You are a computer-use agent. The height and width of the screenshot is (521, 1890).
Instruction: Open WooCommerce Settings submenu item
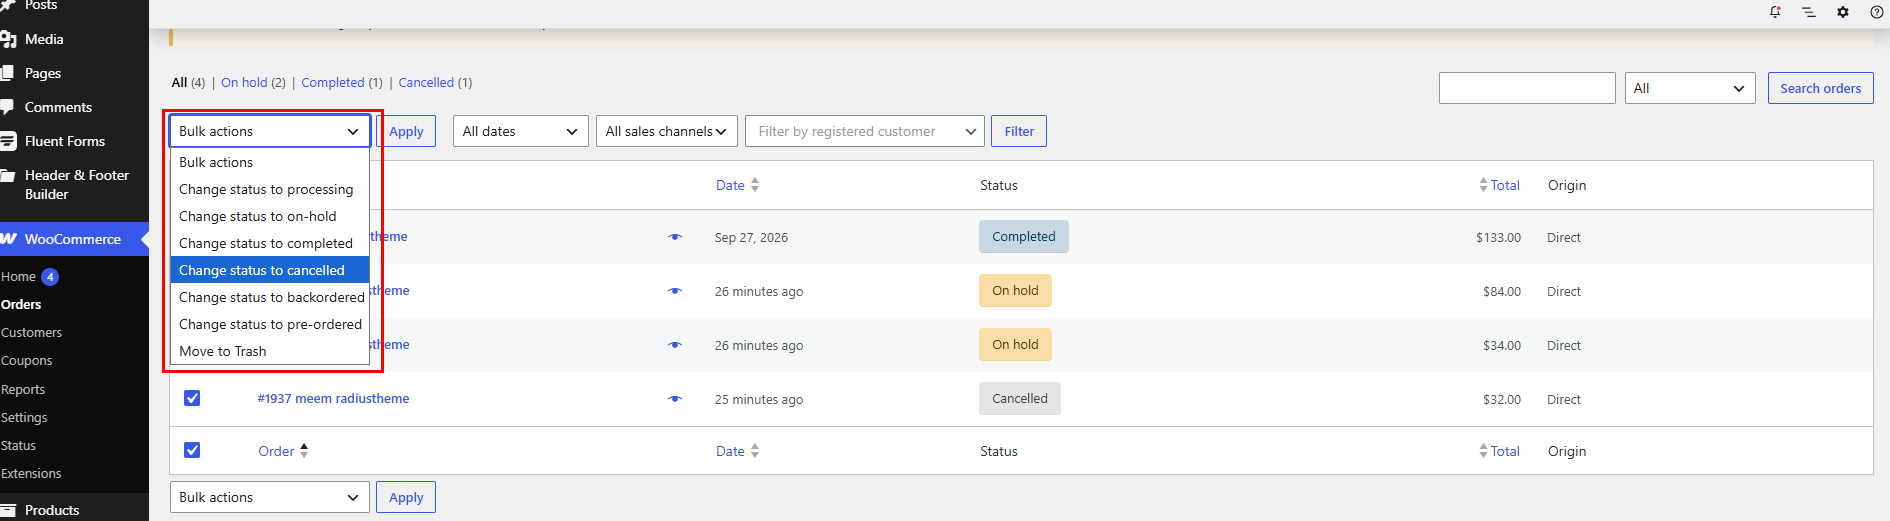click(x=24, y=417)
